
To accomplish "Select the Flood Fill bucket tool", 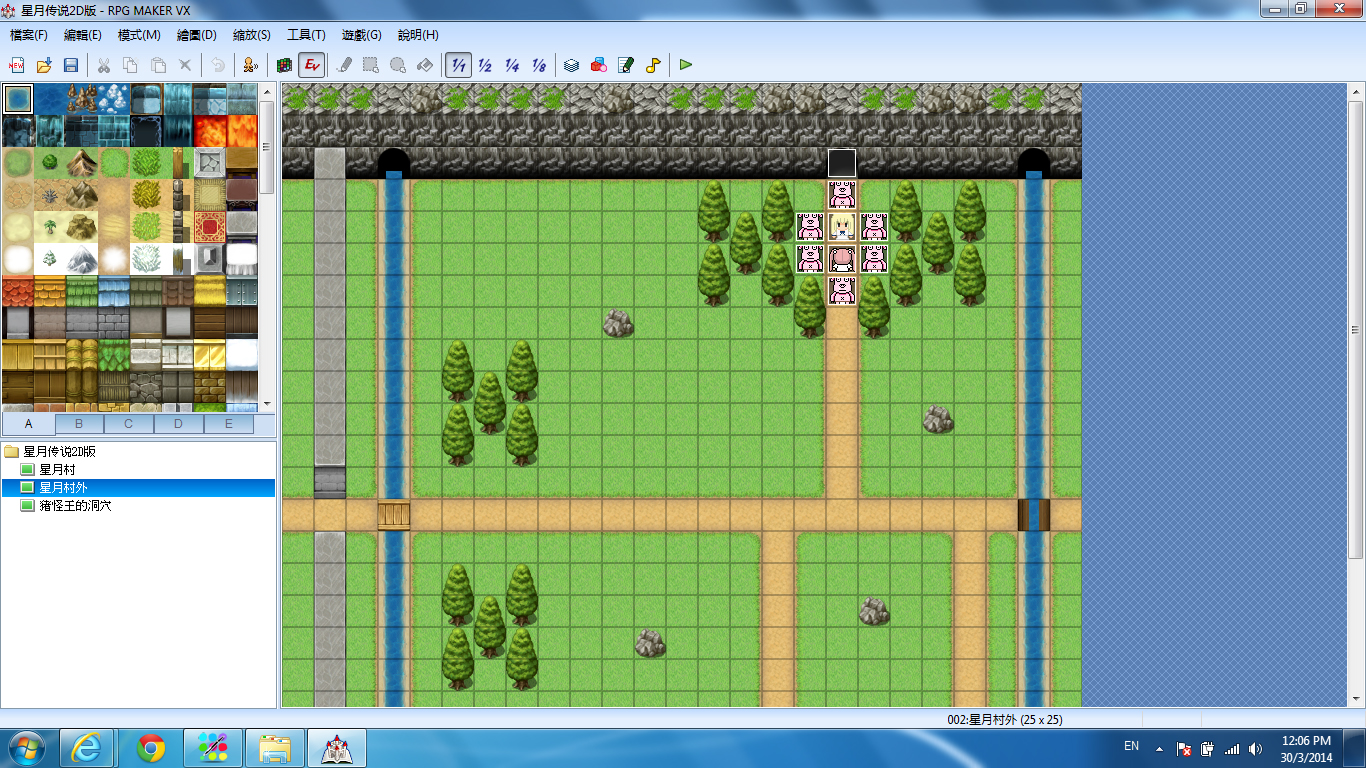I will click(x=425, y=65).
